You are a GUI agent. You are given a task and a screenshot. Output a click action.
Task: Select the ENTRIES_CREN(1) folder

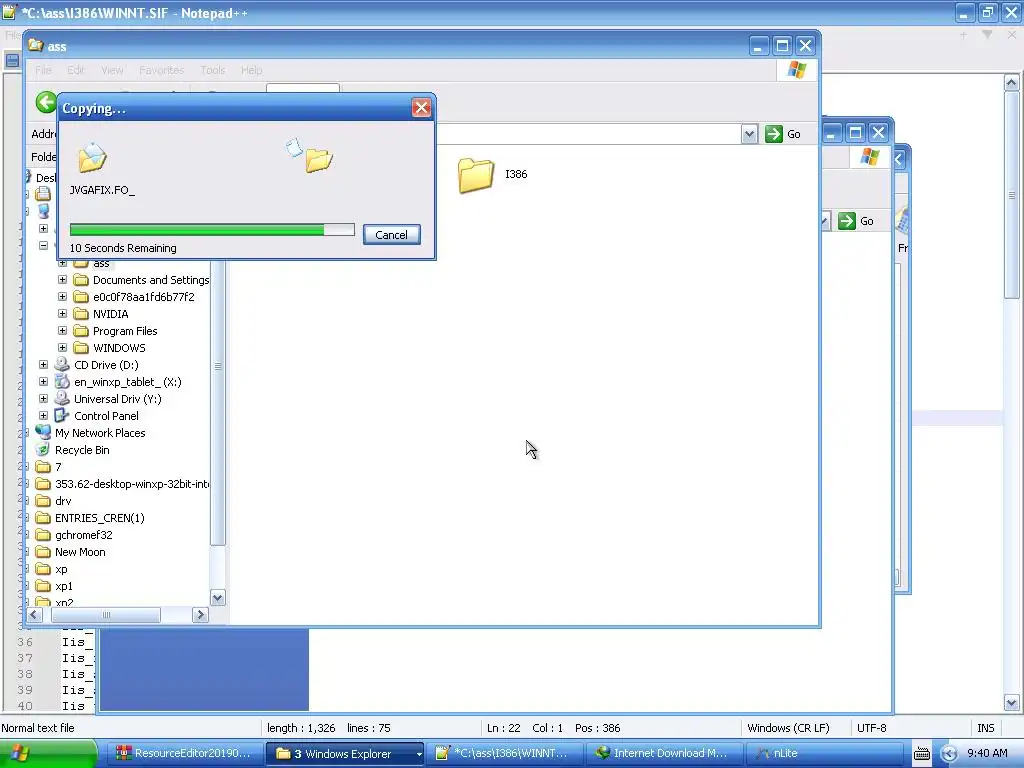(x=99, y=518)
